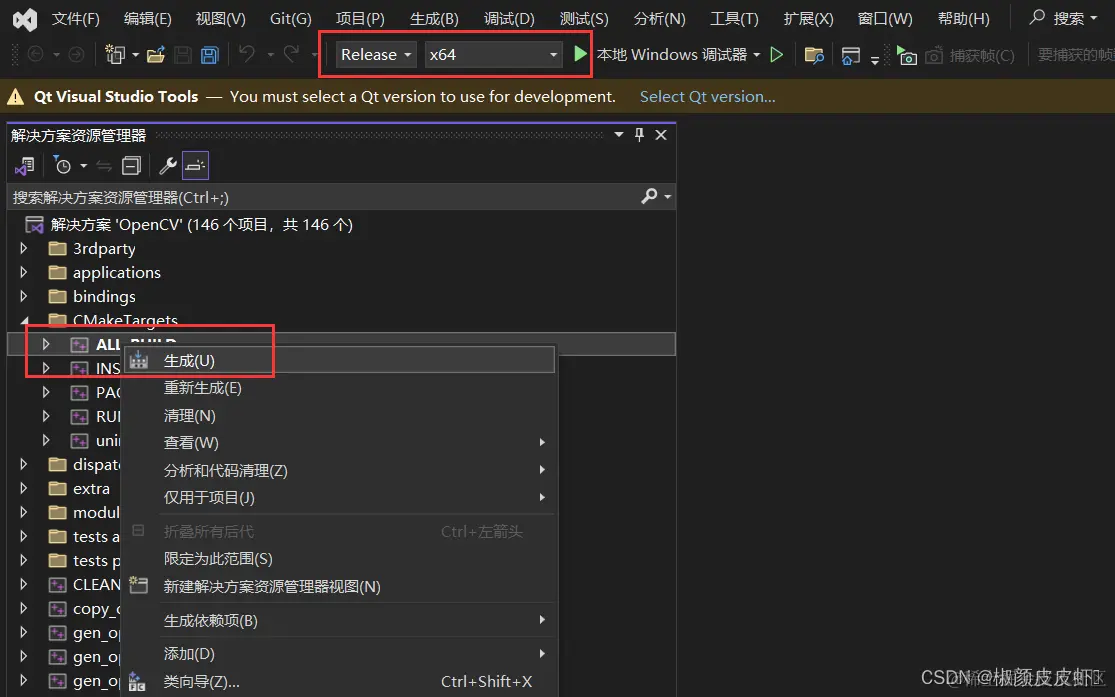Click the Solution Explorer search magnifier icon
This screenshot has height=697, width=1115.
[x=649, y=196]
